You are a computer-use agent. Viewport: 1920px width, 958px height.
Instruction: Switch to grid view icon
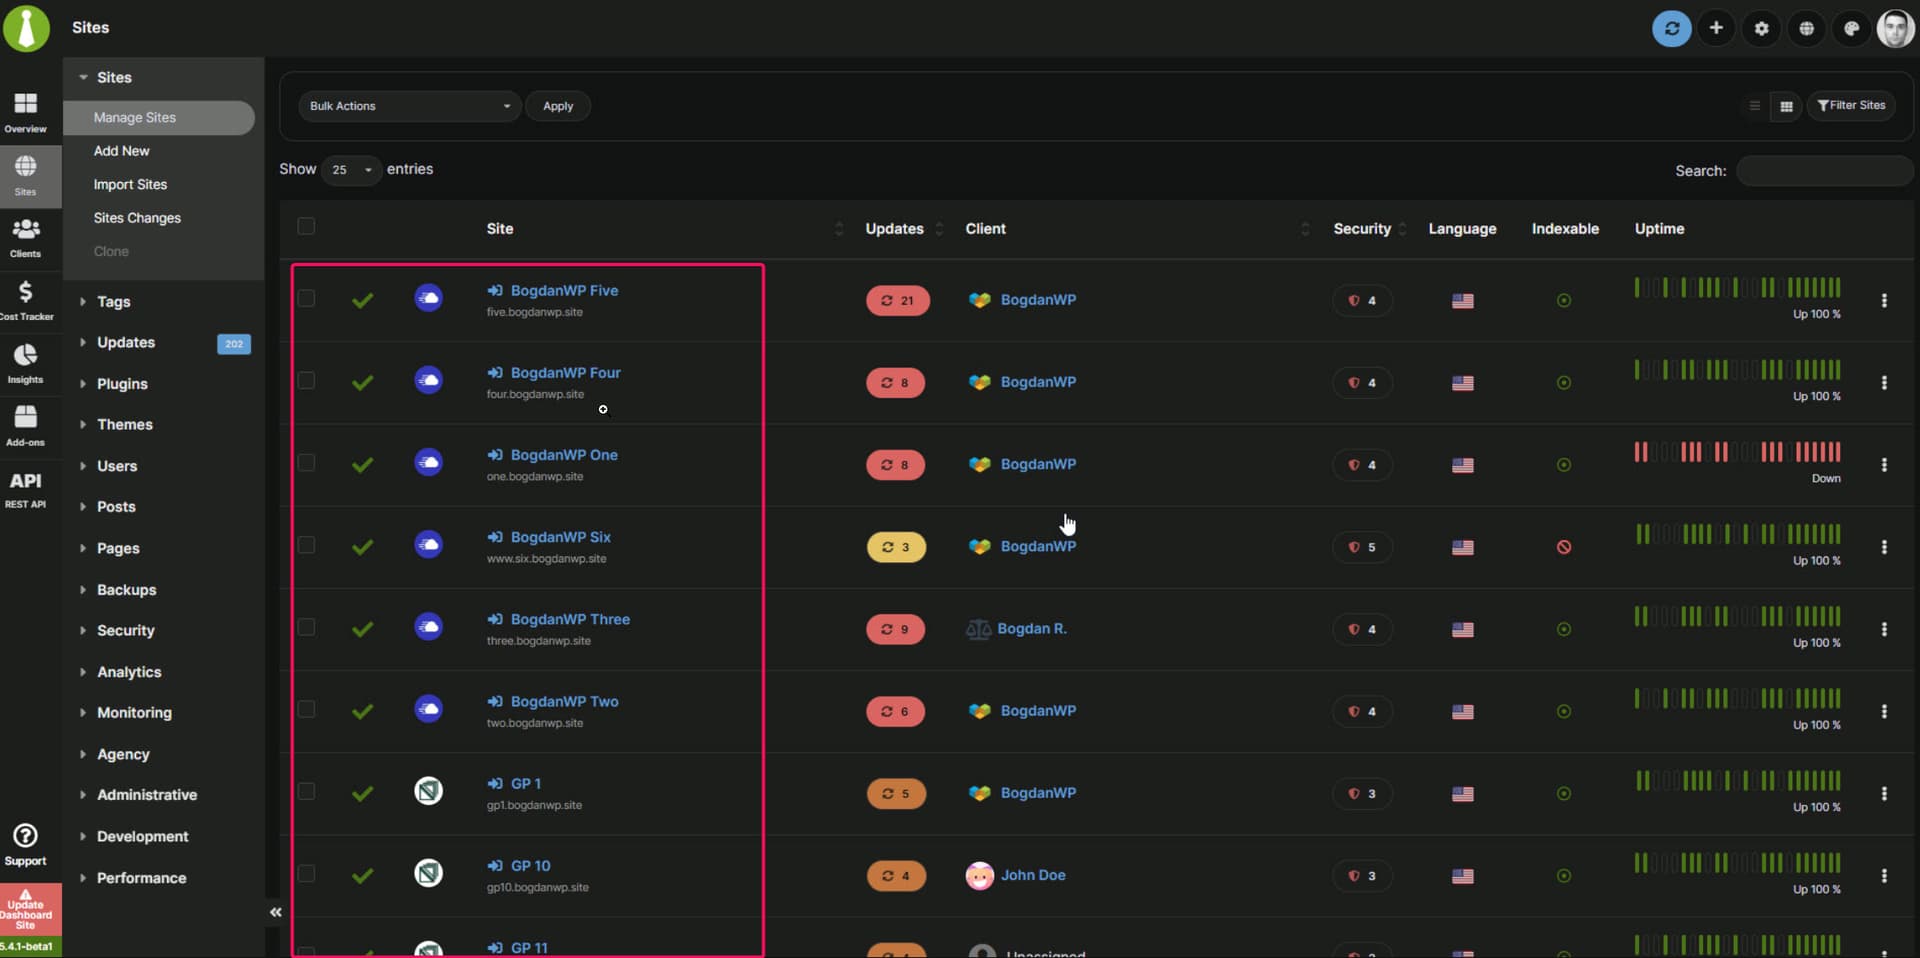click(x=1786, y=106)
